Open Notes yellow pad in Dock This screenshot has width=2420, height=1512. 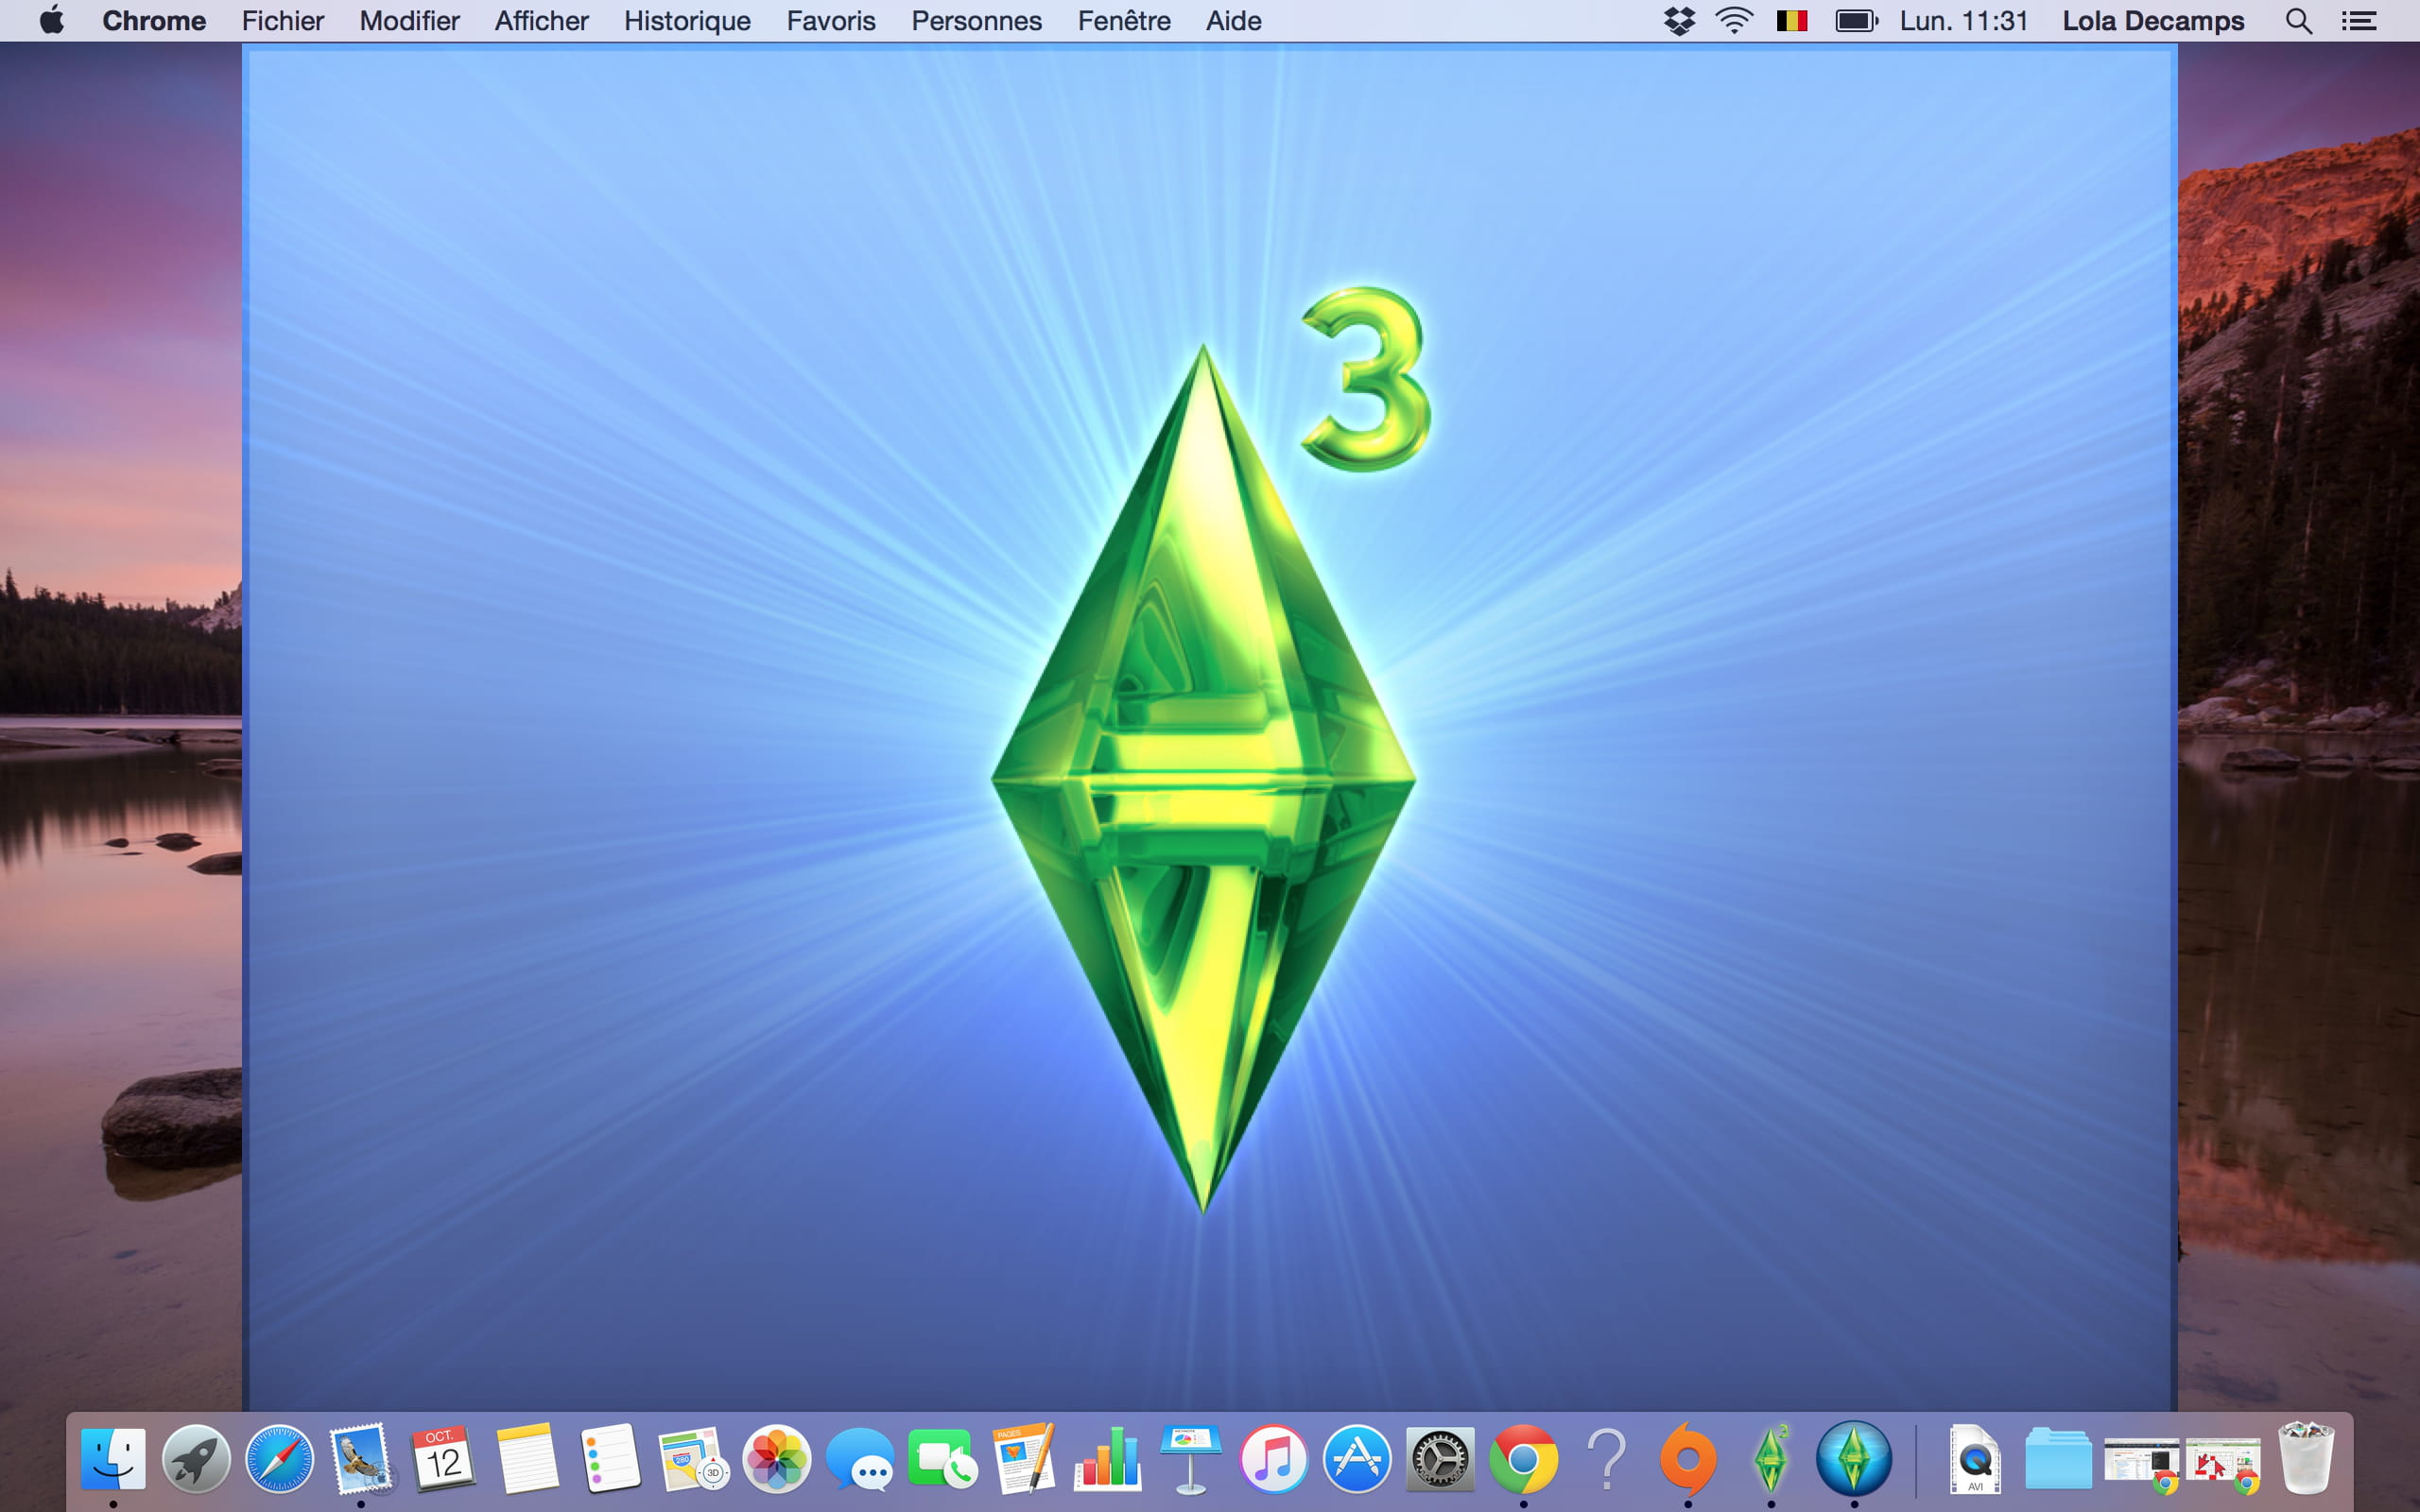tap(527, 1459)
